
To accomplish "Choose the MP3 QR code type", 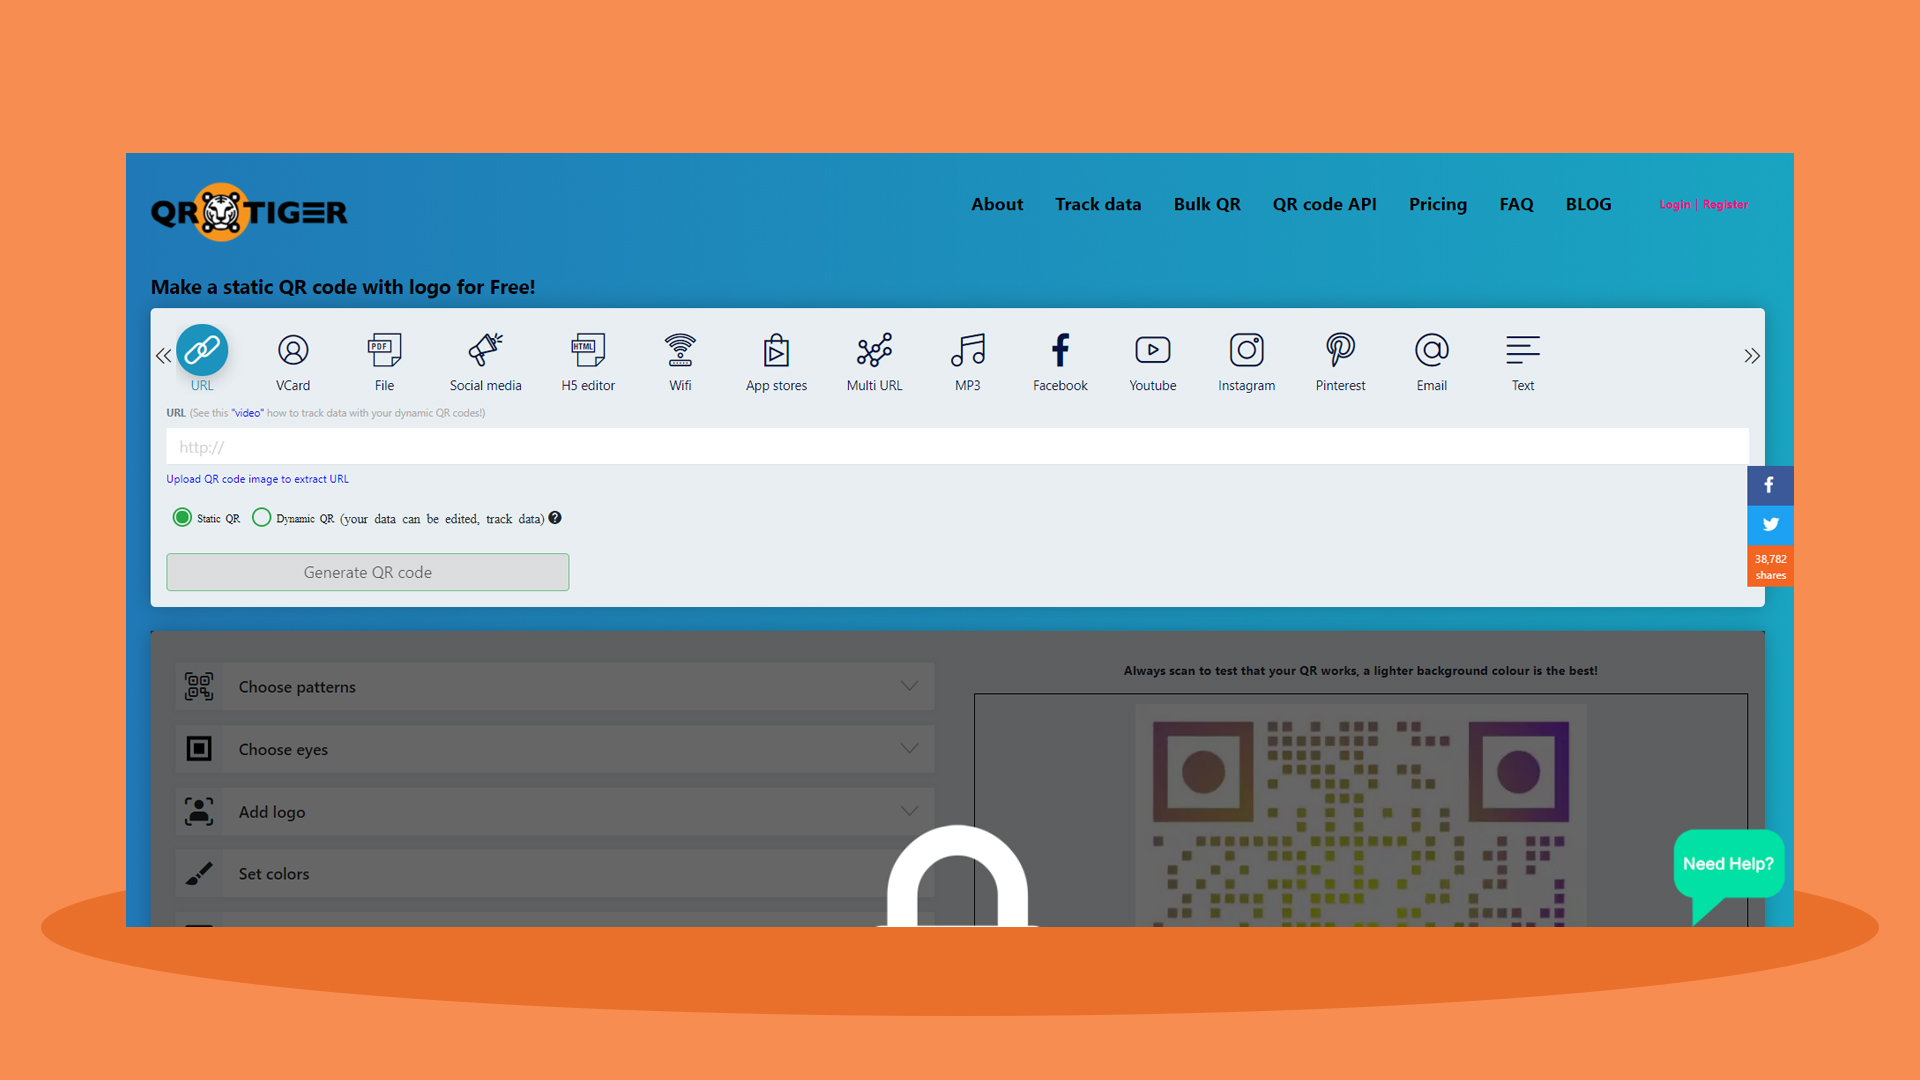I will (966, 360).
